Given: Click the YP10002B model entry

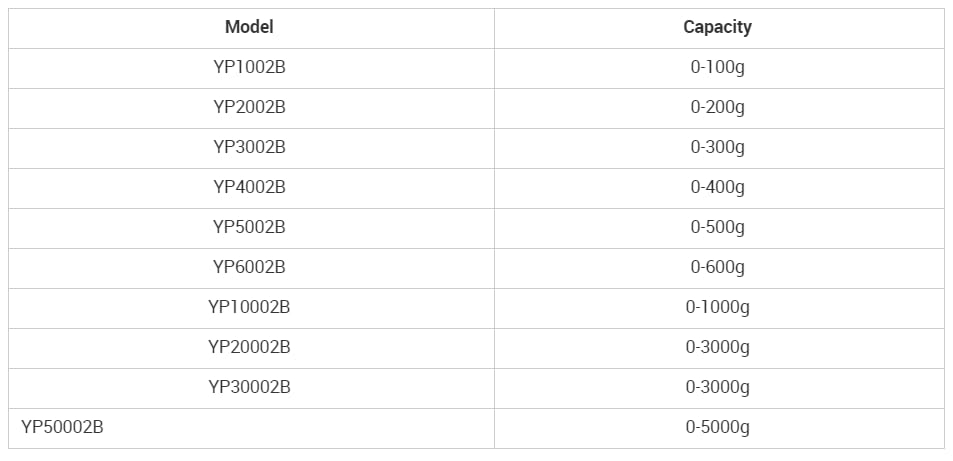Looking at the screenshot, I should coord(249,307).
